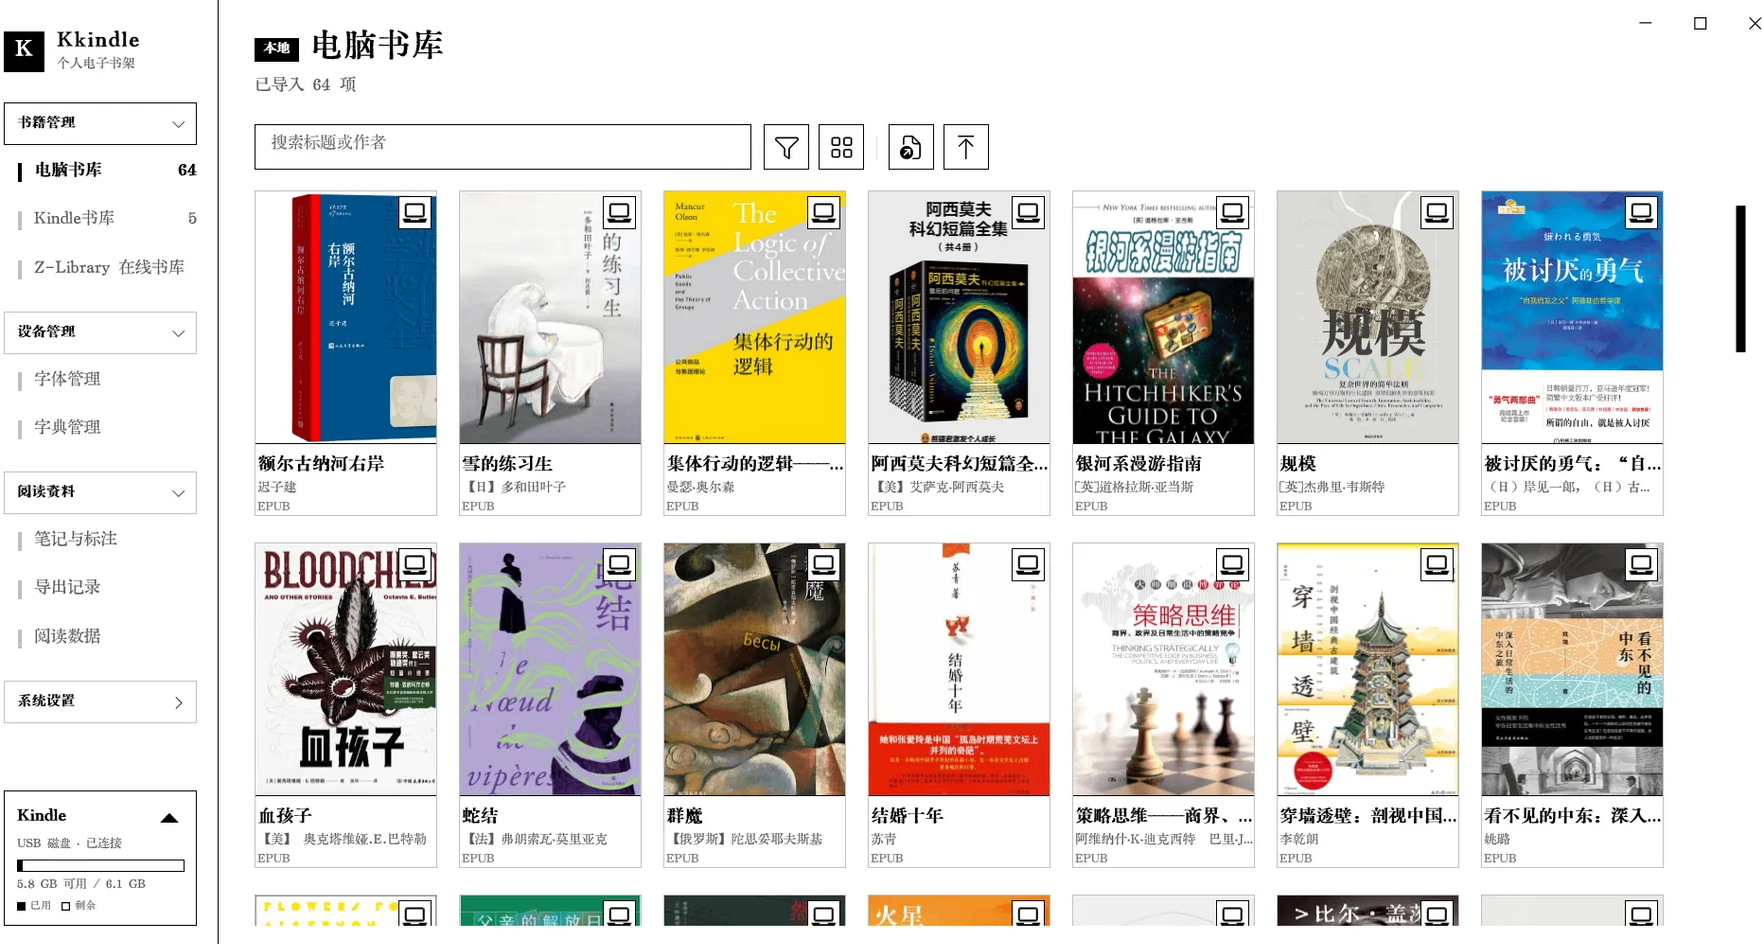Click computer icon on 集体行动的逻辑 cover

click(x=824, y=213)
